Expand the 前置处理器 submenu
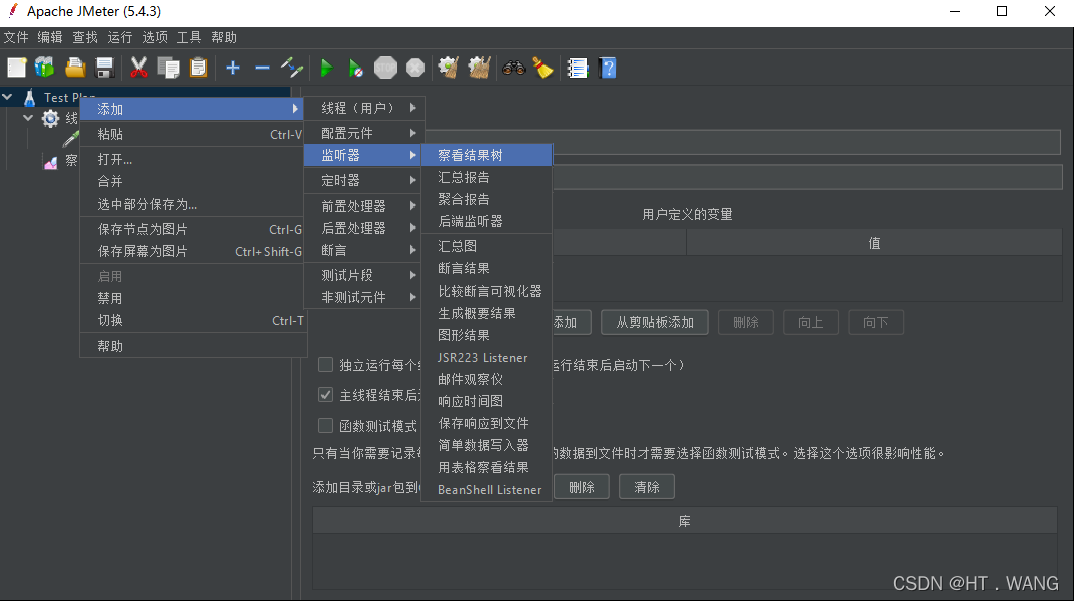 coord(364,206)
